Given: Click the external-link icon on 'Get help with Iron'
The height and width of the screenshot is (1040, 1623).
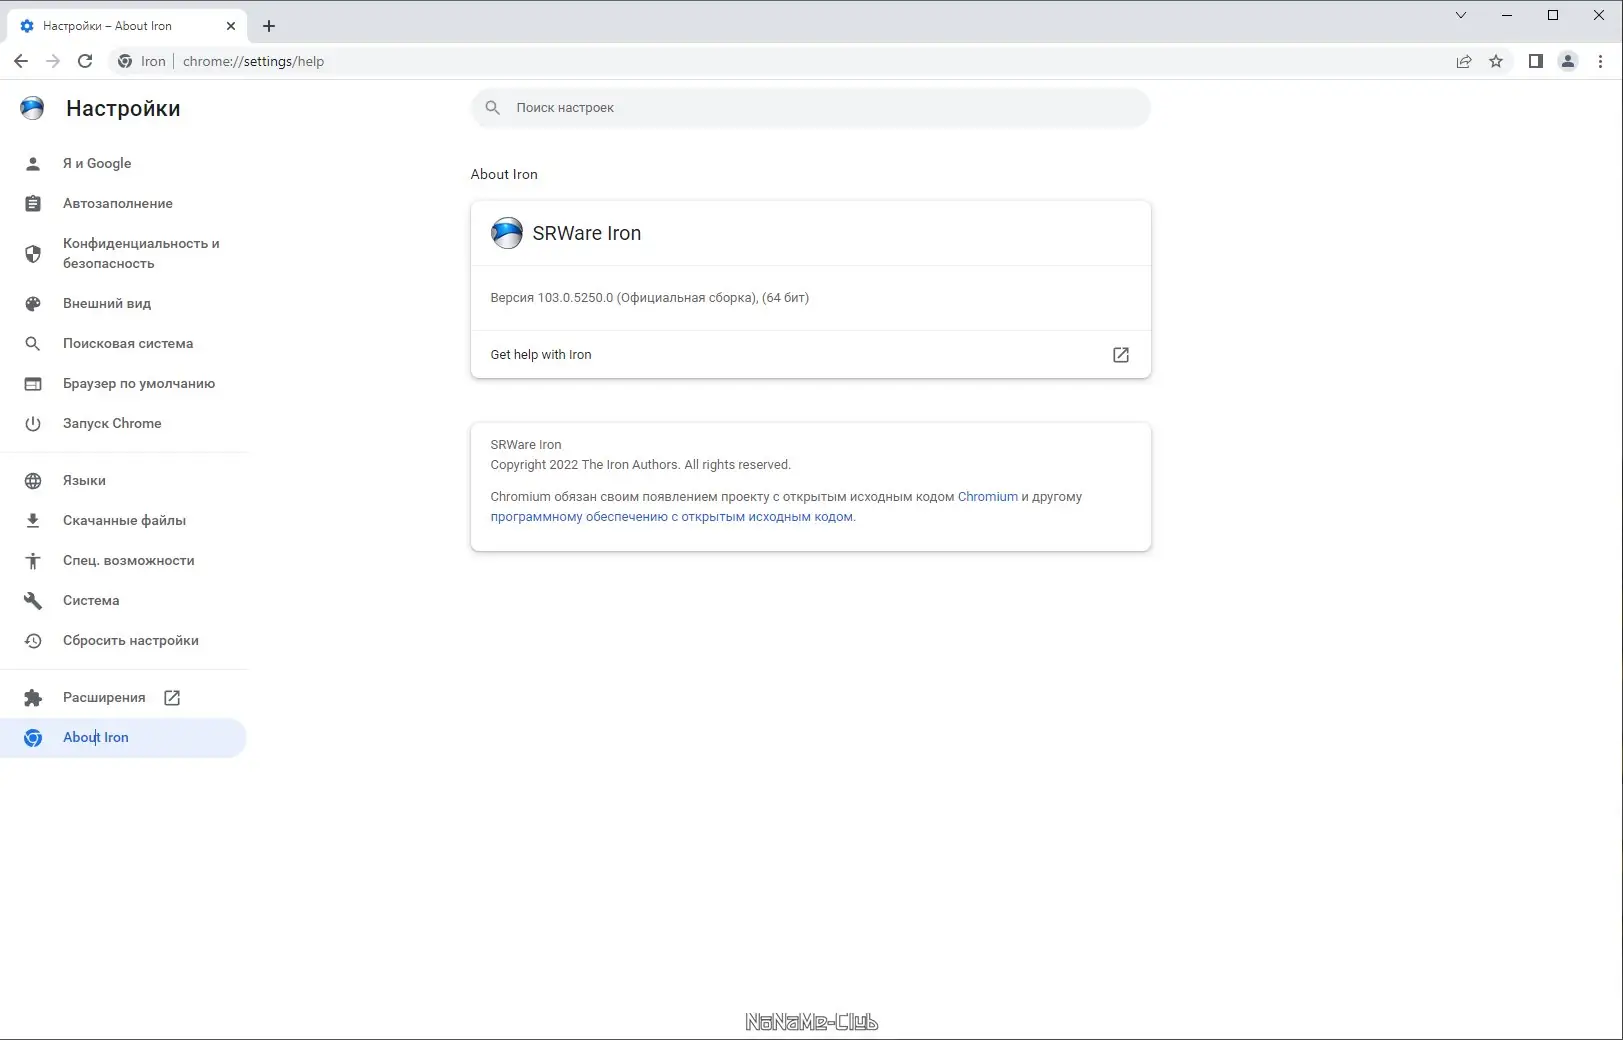Looking at the screenshot, I should coord(1121,354).
